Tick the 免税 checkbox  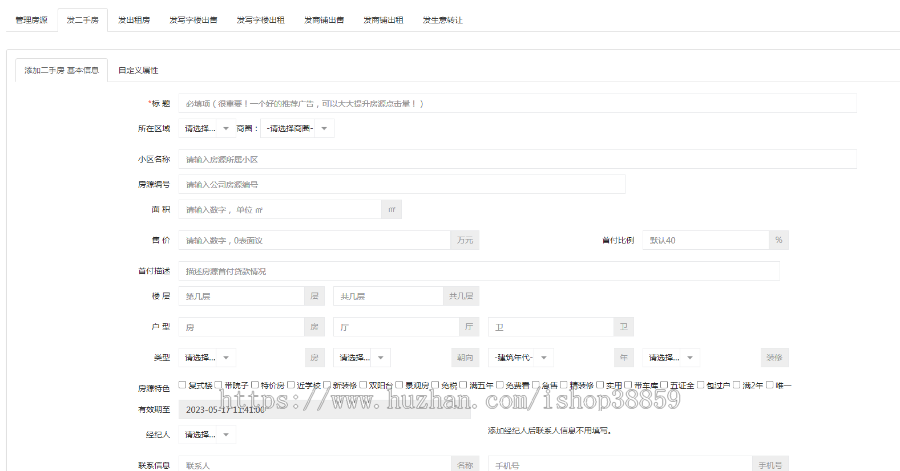[435, 385]
